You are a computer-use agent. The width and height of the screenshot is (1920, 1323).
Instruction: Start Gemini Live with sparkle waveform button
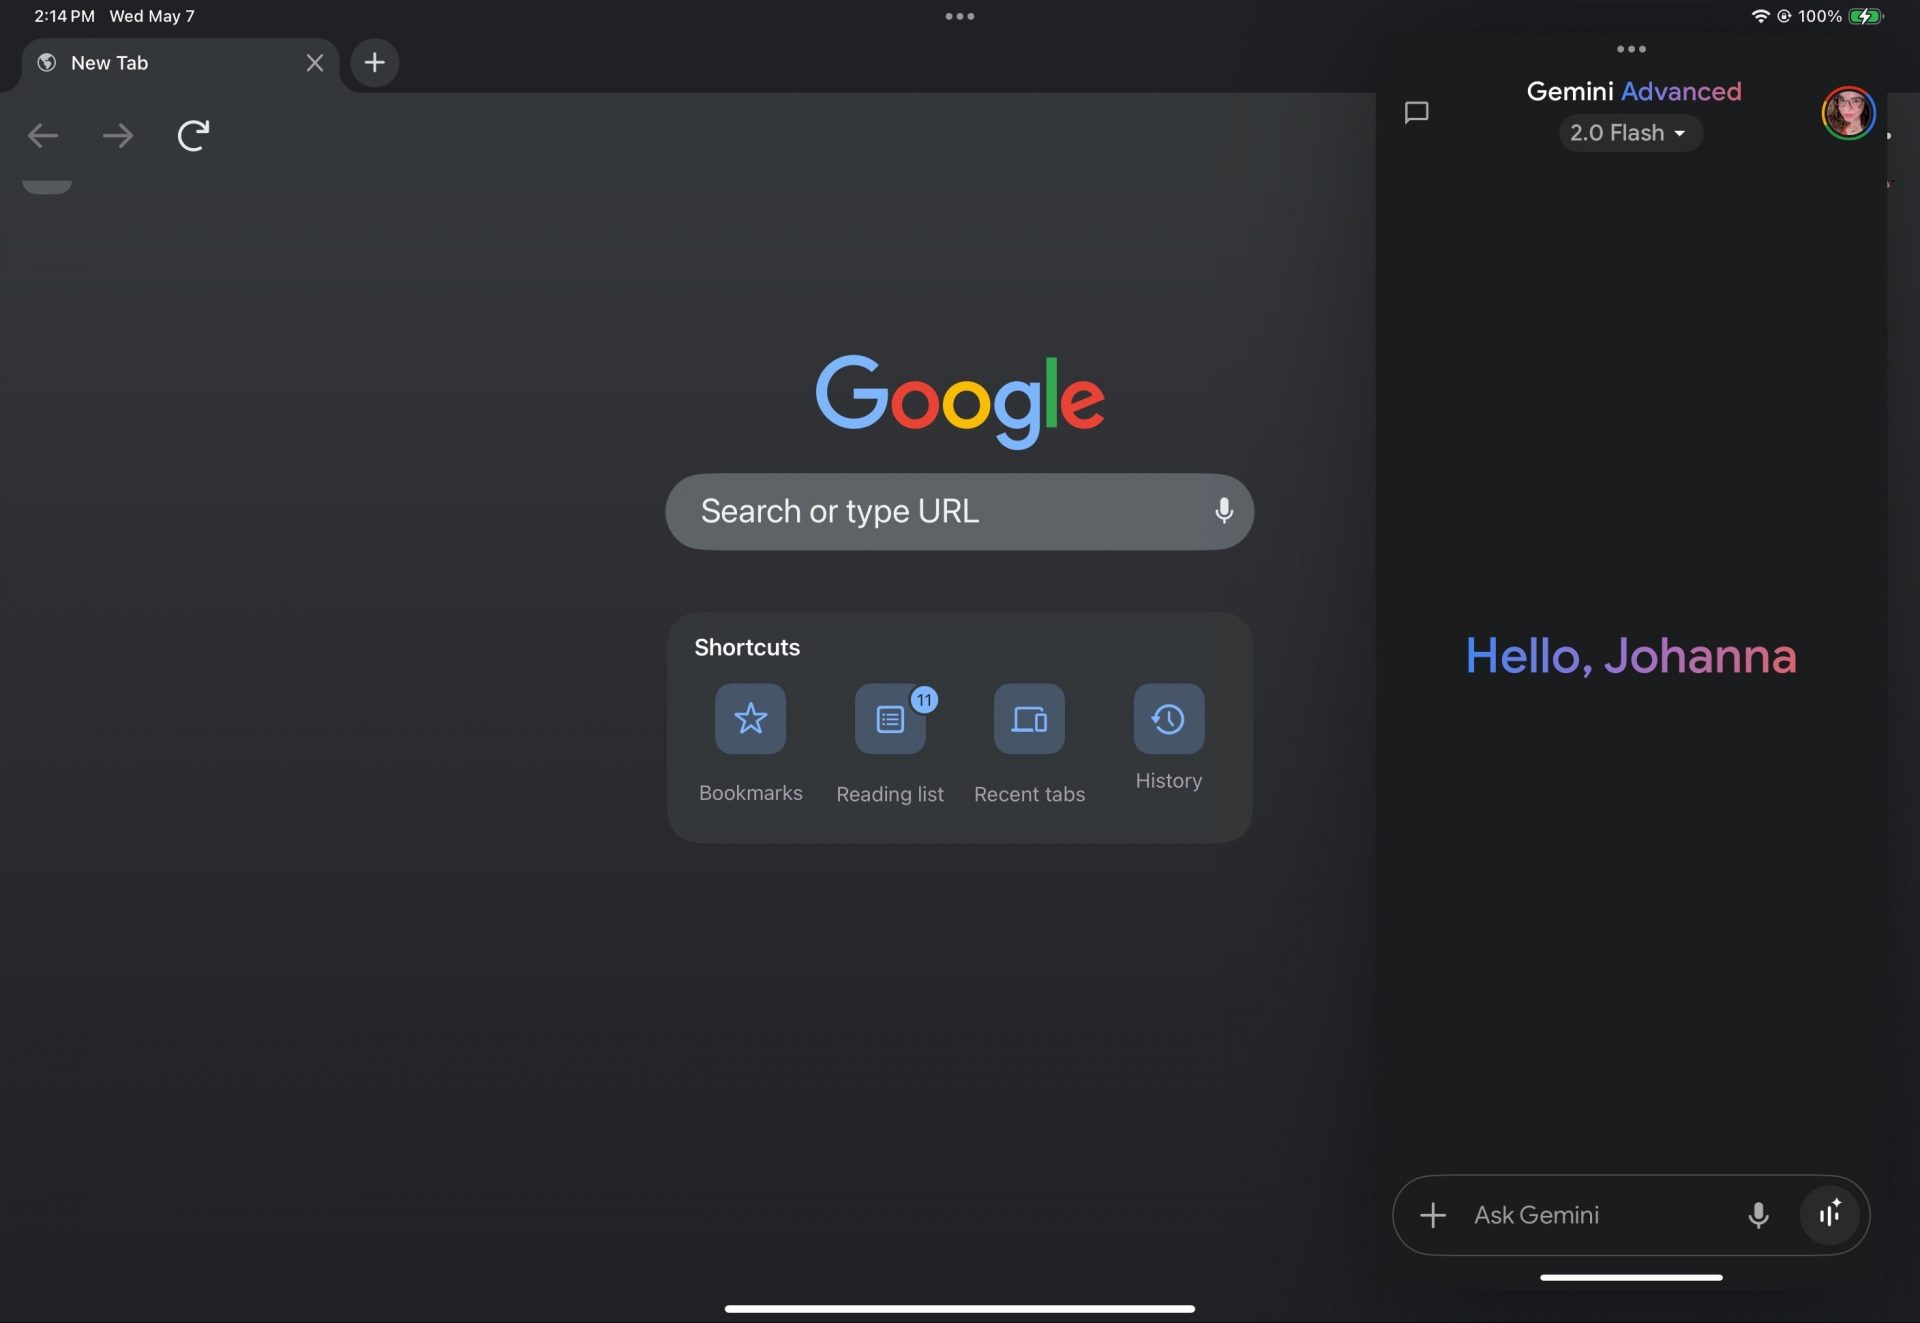coord(1829,1214)
